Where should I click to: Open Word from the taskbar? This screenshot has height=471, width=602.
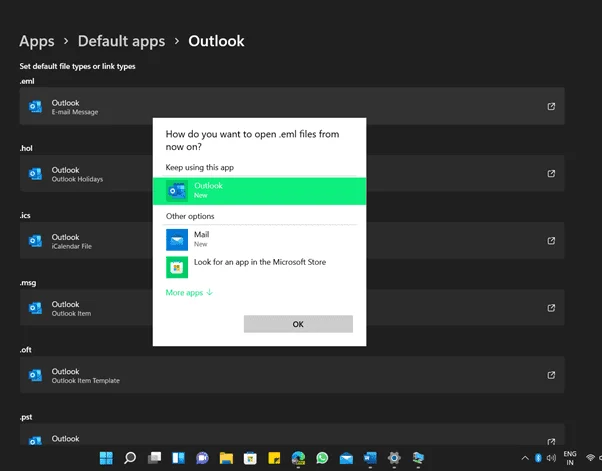370,458
